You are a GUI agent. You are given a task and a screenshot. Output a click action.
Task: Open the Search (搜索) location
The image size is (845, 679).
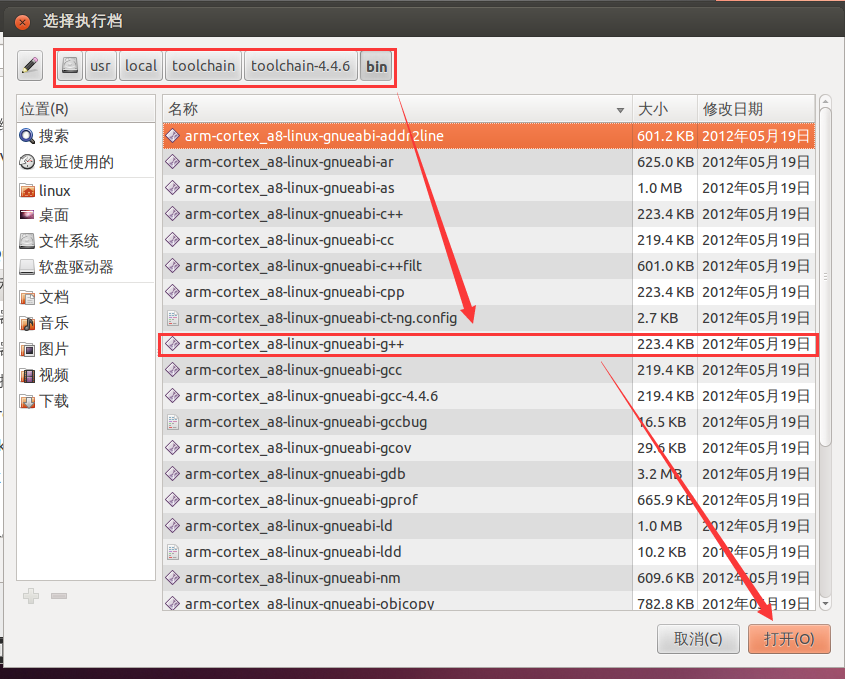coord(86,136)
